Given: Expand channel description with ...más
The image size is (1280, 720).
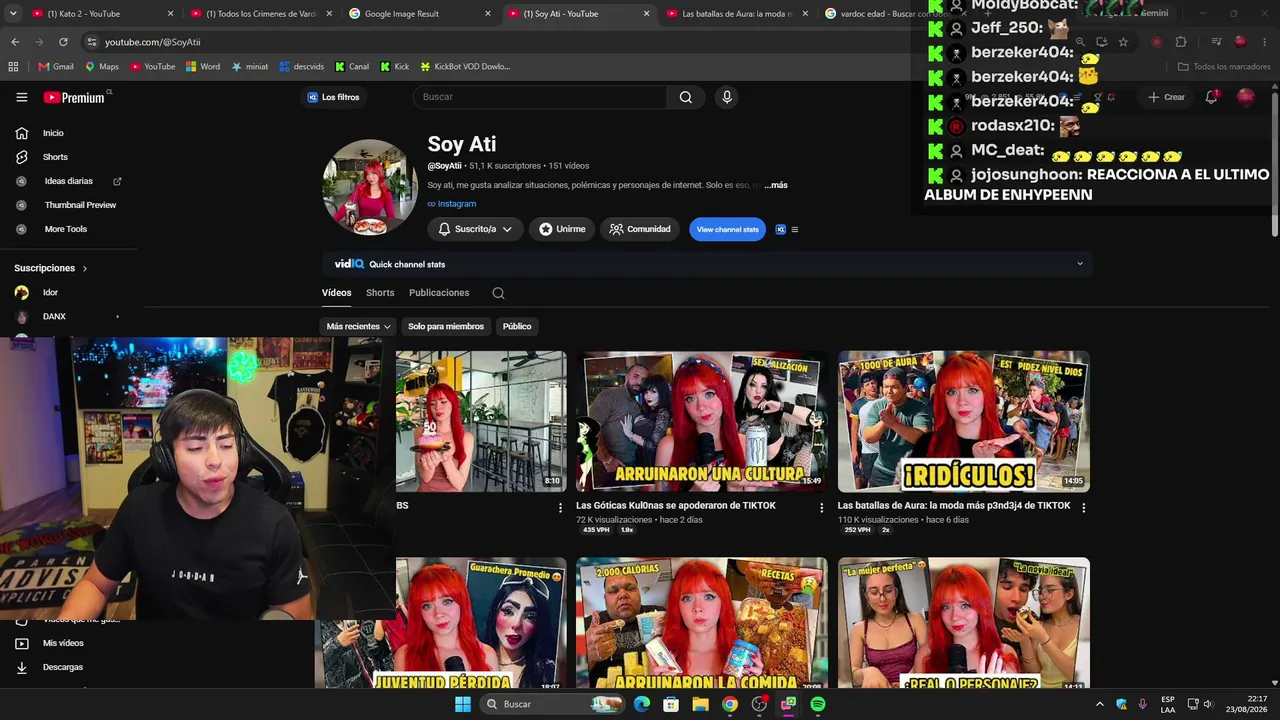Looking at the screenshot, I should click(776, 185).
